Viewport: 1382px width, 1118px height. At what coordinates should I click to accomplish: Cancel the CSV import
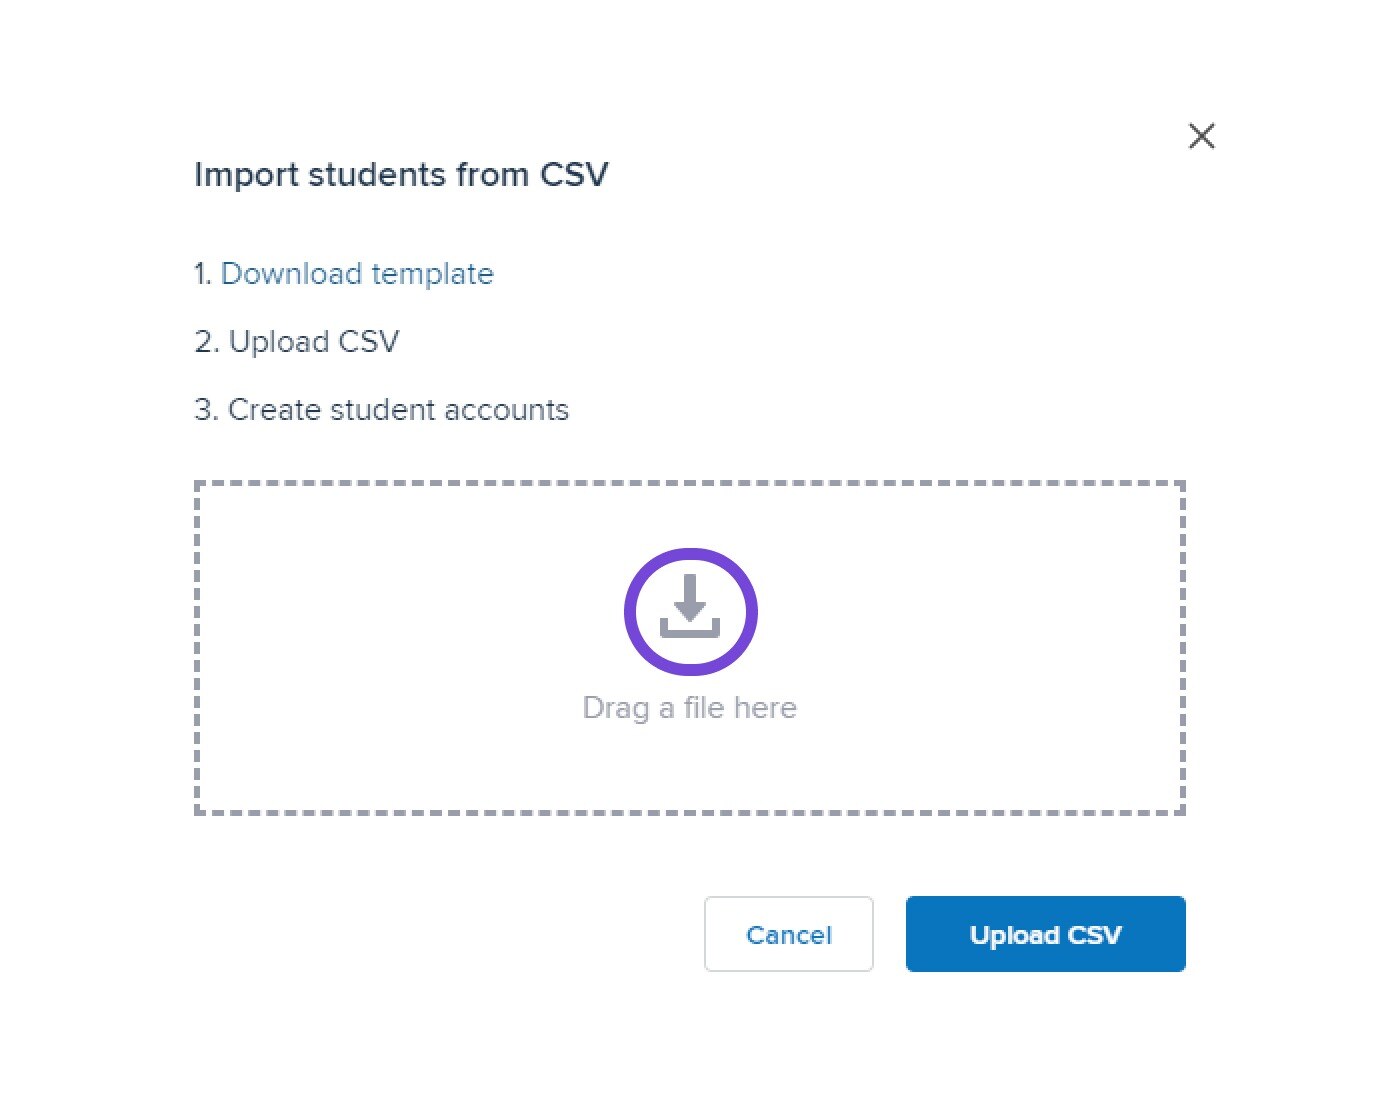pyautogui.click(x=788, y=934)
